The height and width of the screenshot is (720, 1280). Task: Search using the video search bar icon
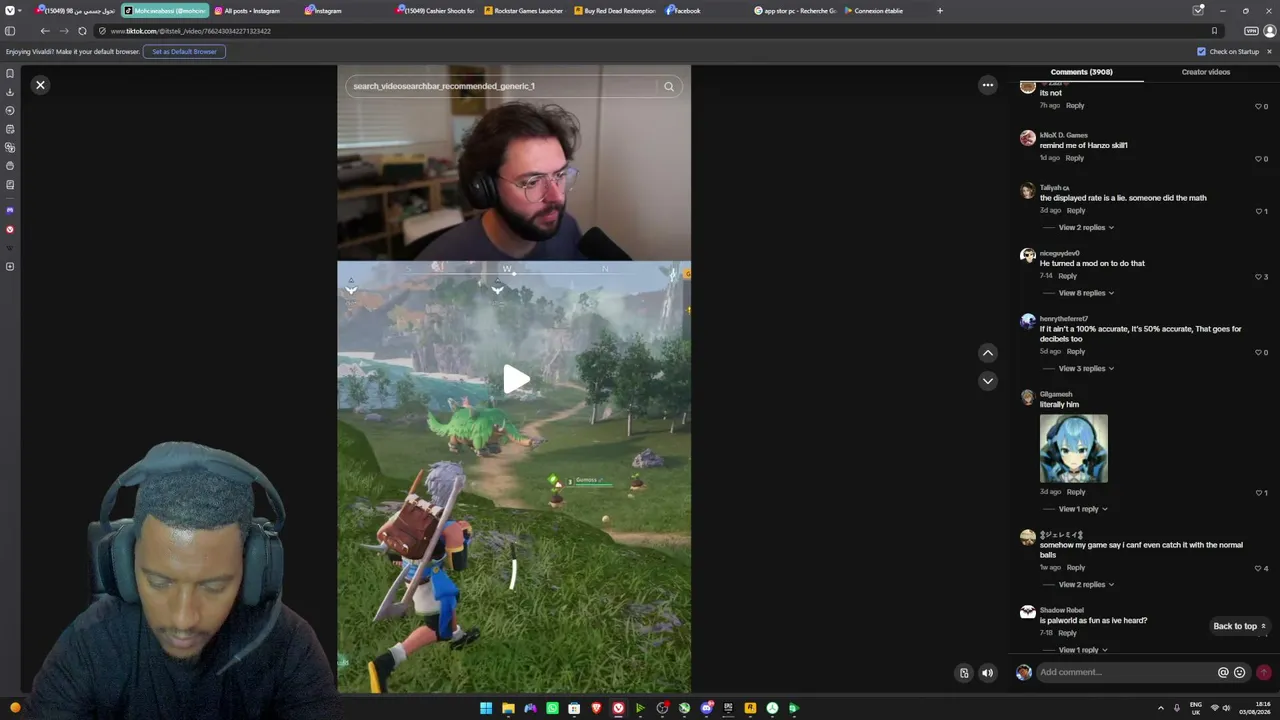point(669,86)
